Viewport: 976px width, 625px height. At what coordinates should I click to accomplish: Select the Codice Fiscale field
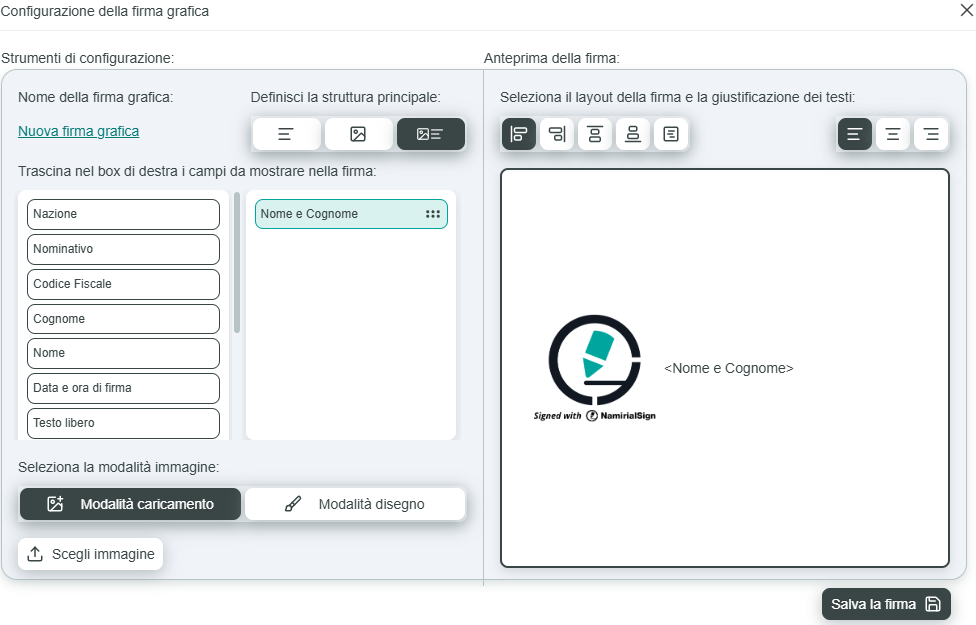click(123, 284)
